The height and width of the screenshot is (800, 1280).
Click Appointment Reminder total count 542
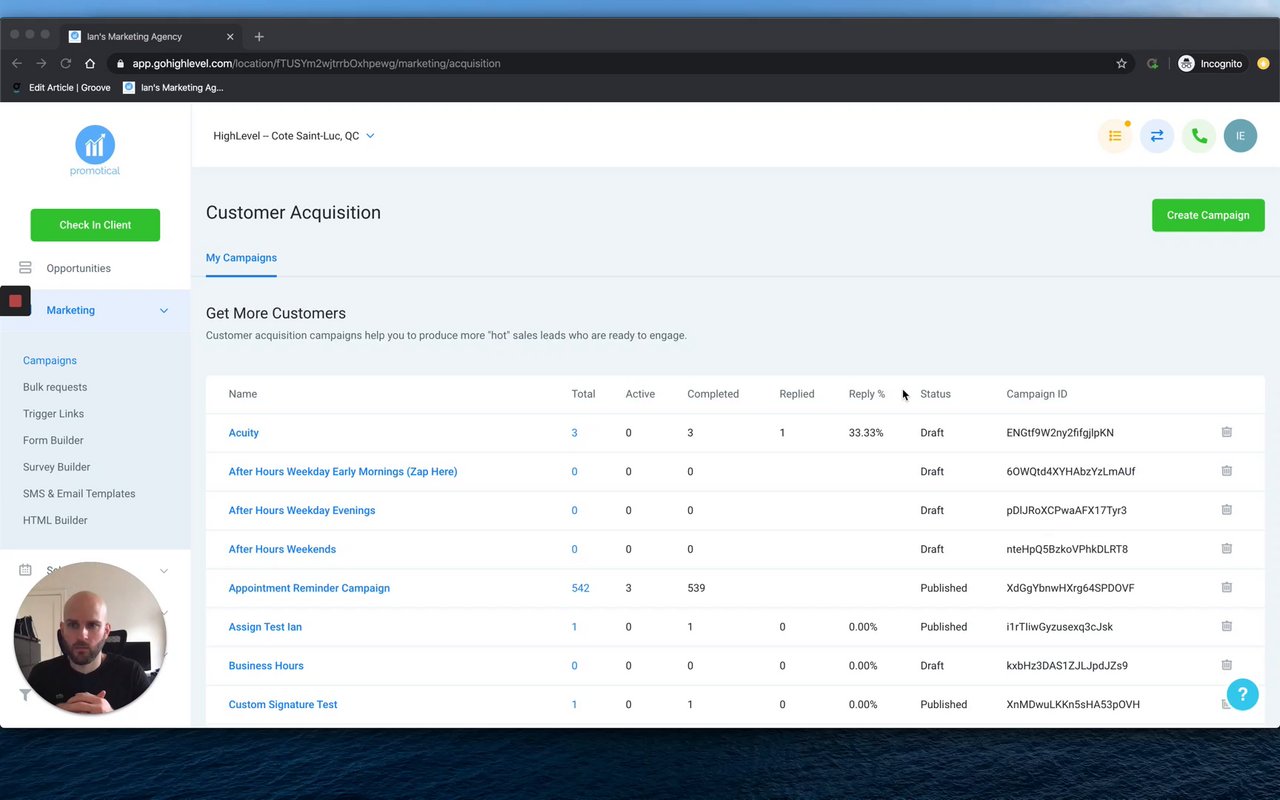click(x=580, y=588)
